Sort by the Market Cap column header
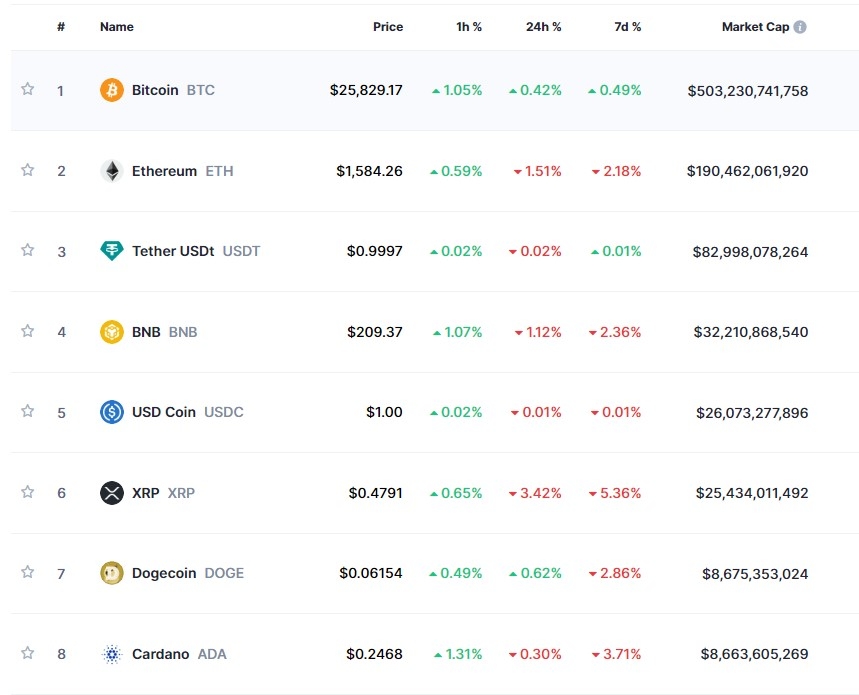Viewport: 859px width, 695px height. click(x=755, y=27)
